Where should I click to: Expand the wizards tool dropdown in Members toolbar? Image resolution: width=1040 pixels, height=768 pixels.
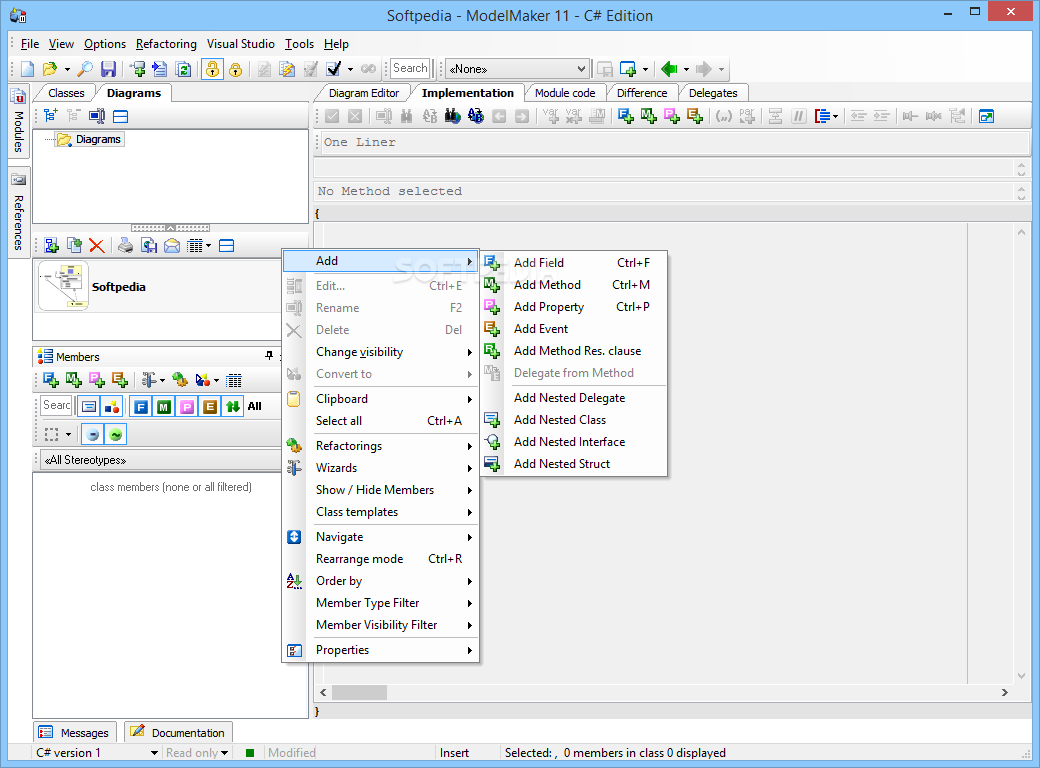pos(162,380)
